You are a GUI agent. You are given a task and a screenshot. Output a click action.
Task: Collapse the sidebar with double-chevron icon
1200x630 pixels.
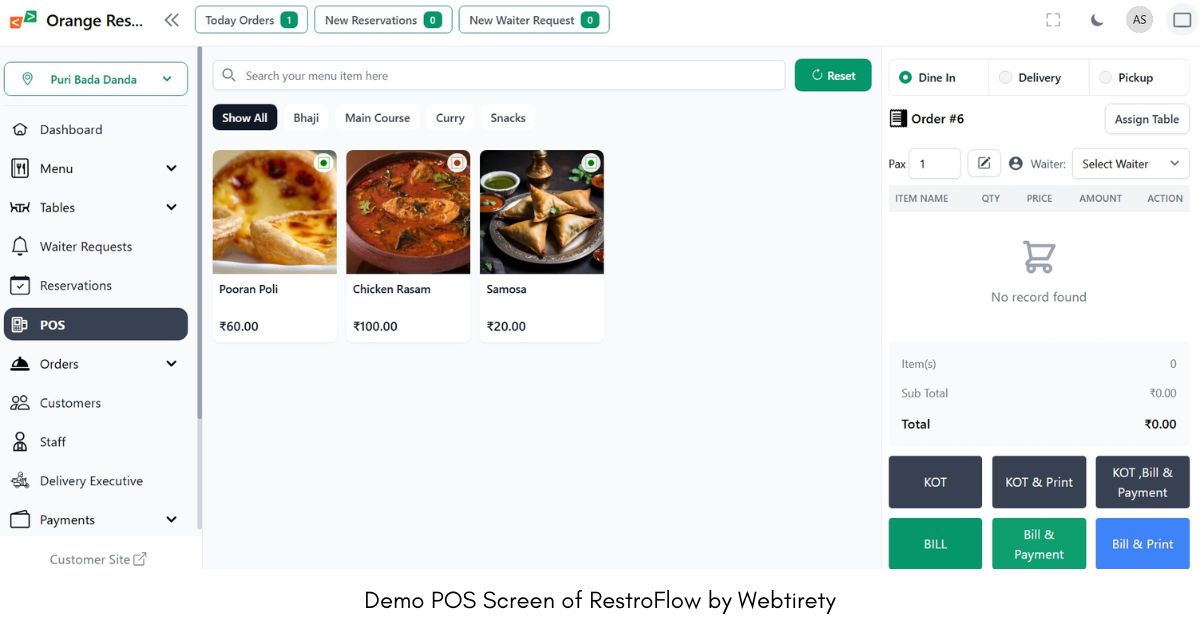(172, 20)
